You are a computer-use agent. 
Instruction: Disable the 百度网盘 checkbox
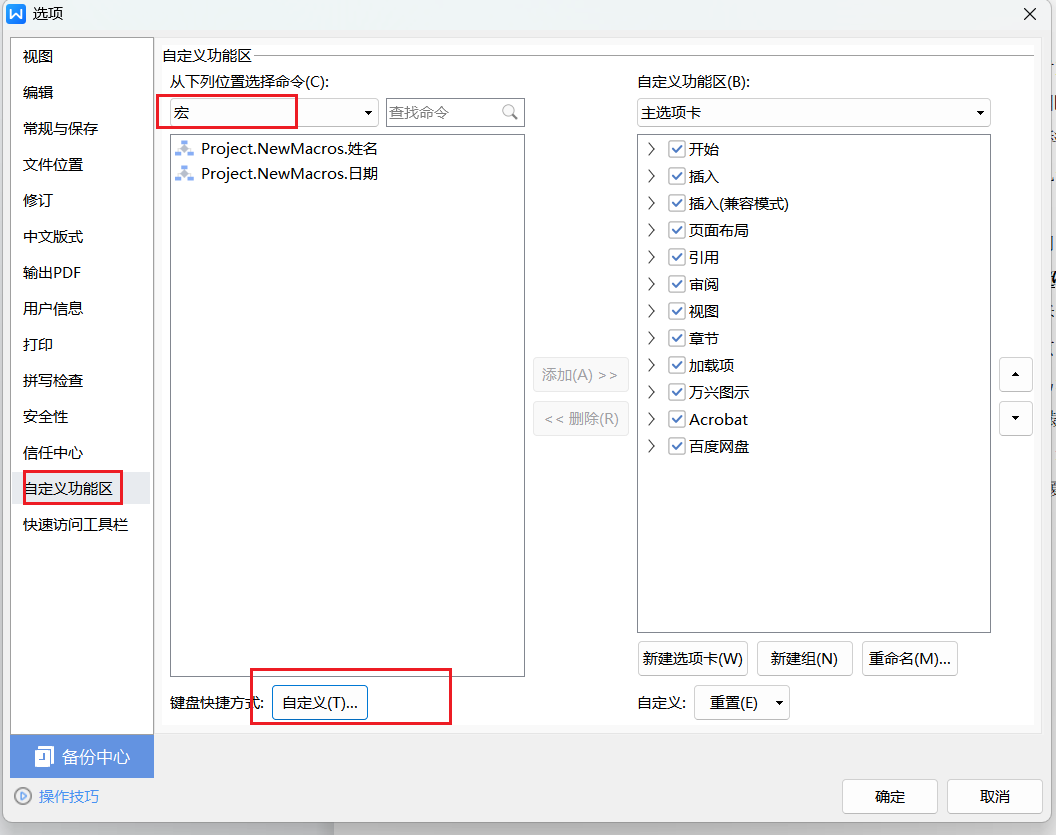[x=676, y=446]
